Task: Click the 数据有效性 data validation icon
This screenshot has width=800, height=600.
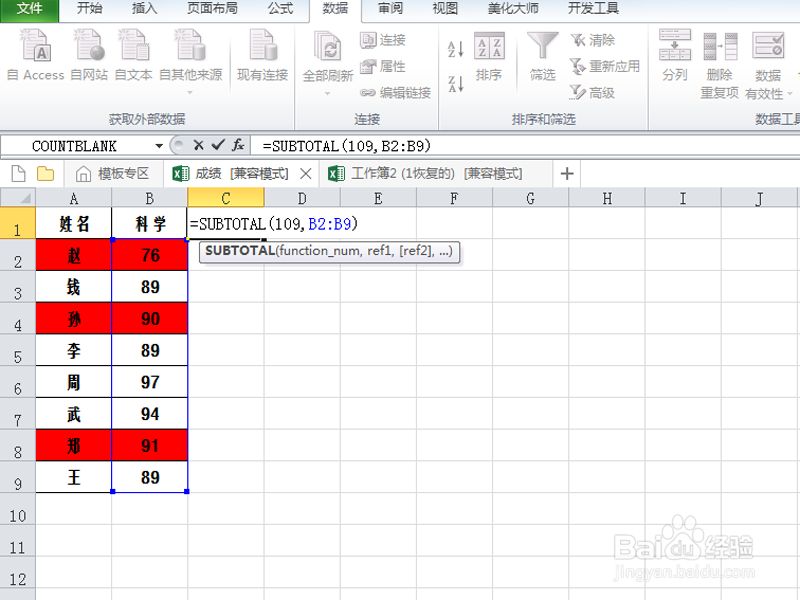Action: (x=768, y=46)
